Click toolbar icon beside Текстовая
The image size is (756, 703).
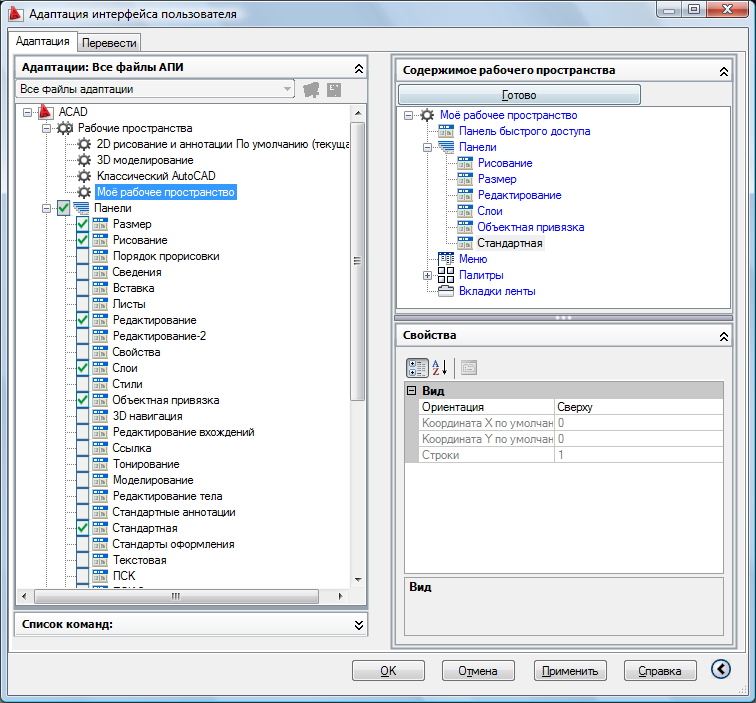[x=100, y=560]
